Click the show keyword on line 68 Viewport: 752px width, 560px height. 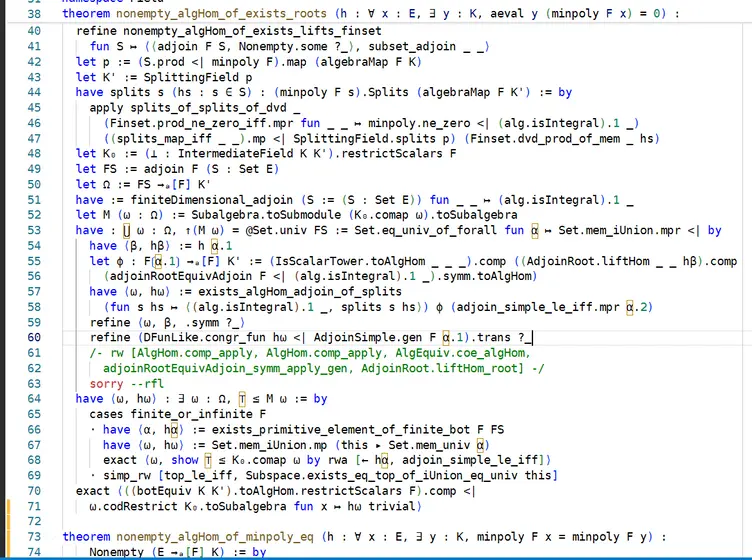pos(185,460)
